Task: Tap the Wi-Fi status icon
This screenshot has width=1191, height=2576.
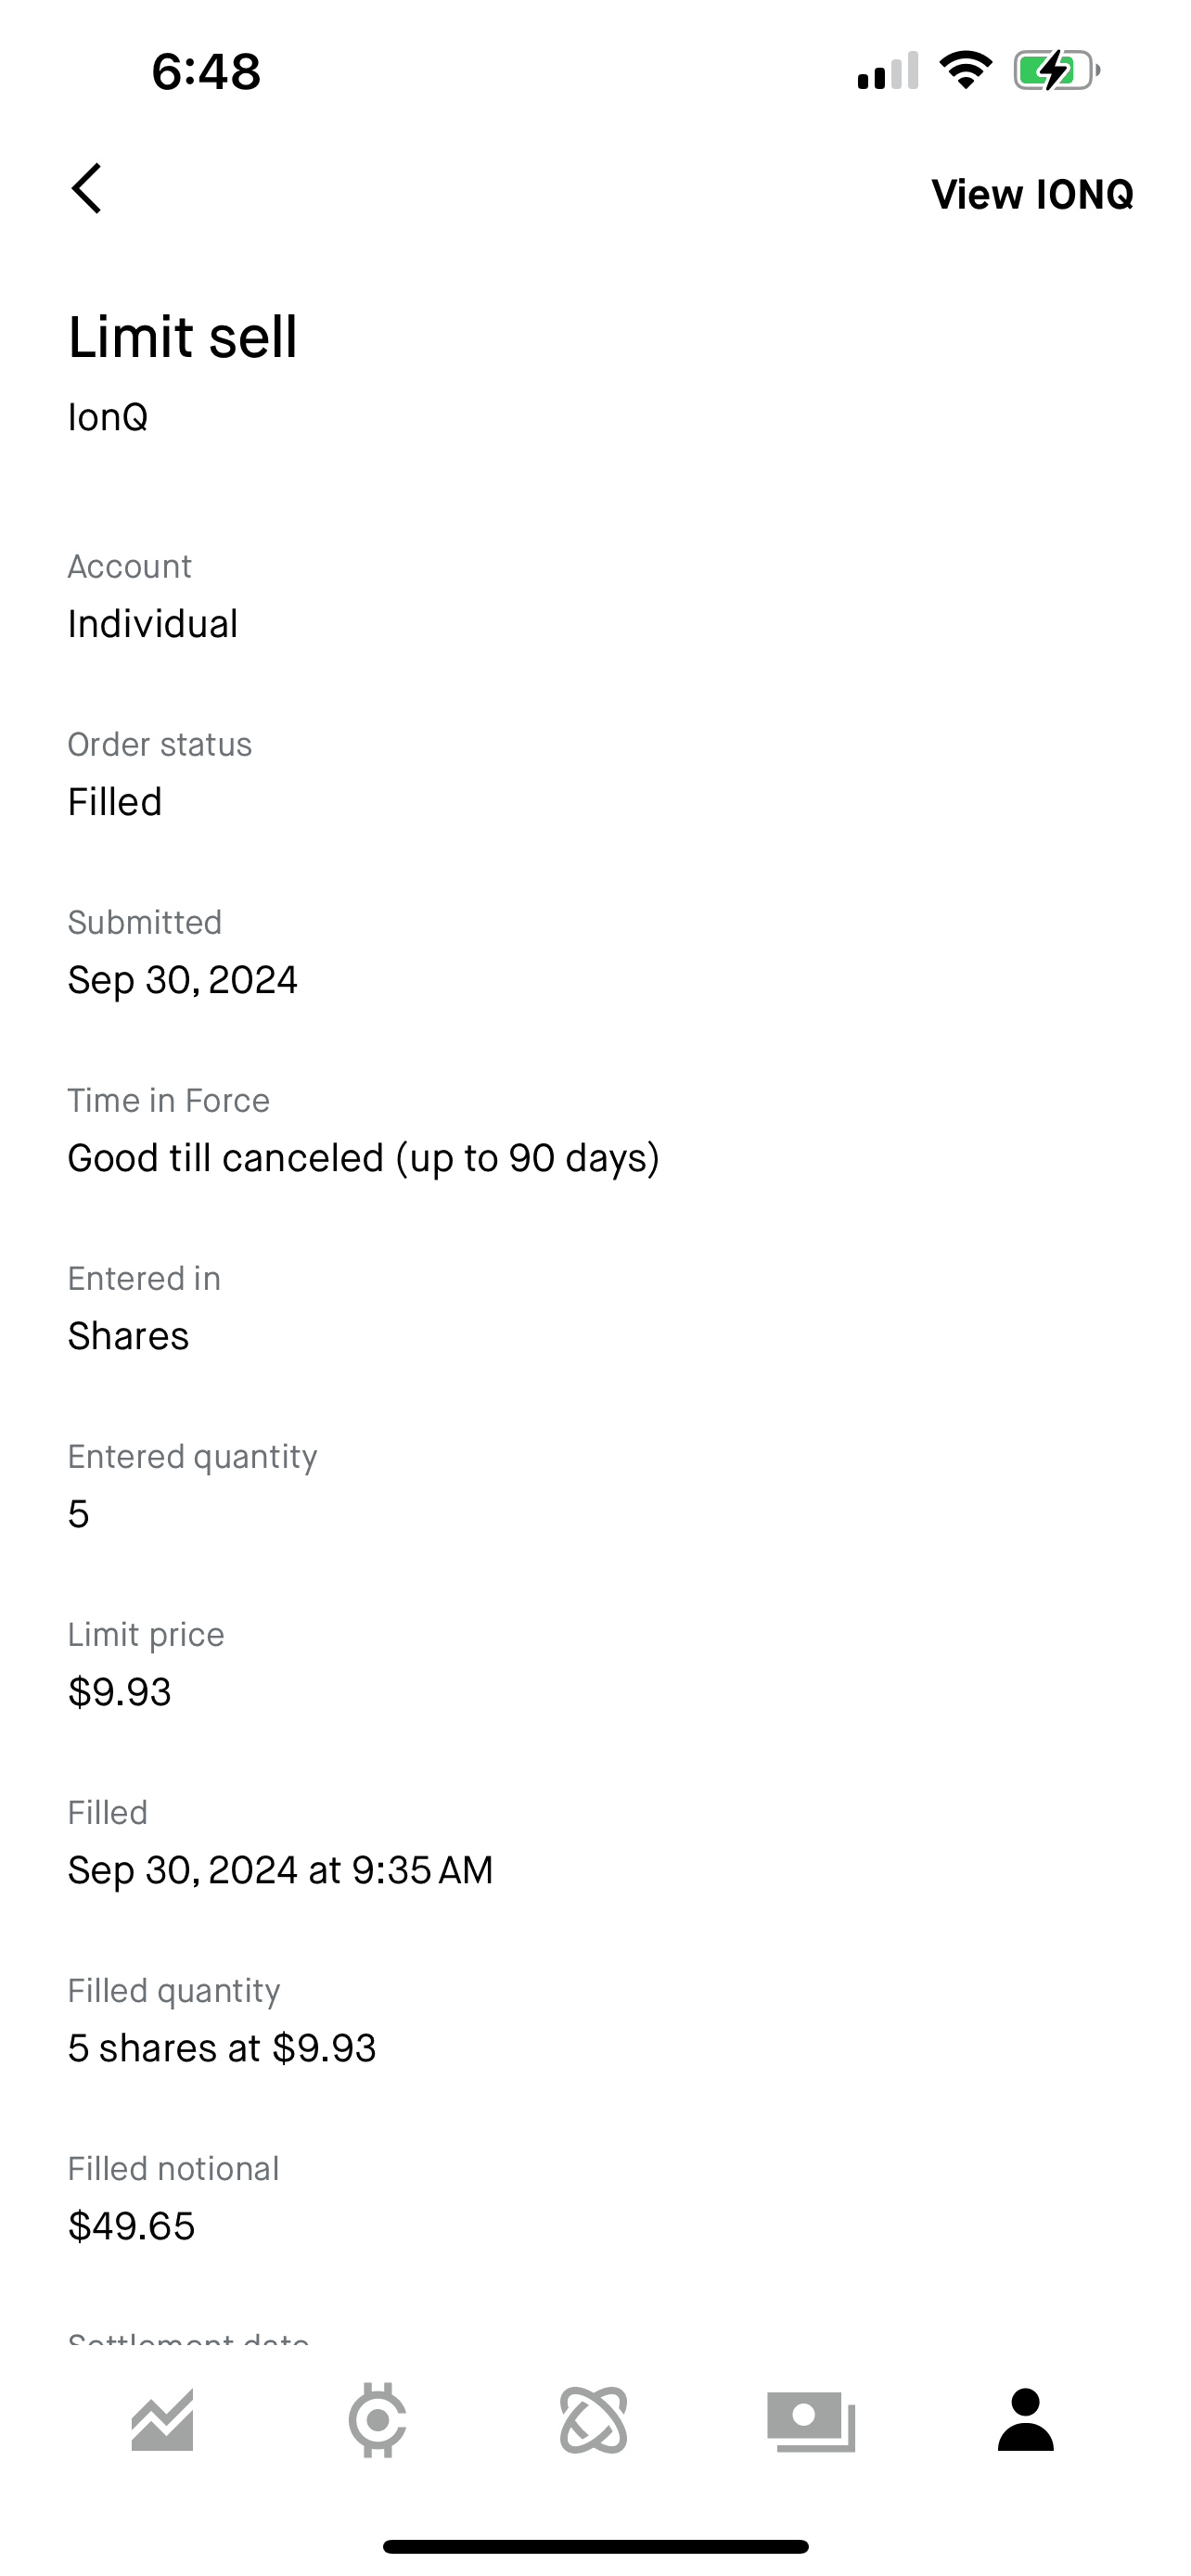Action: [x=965, y=71]
